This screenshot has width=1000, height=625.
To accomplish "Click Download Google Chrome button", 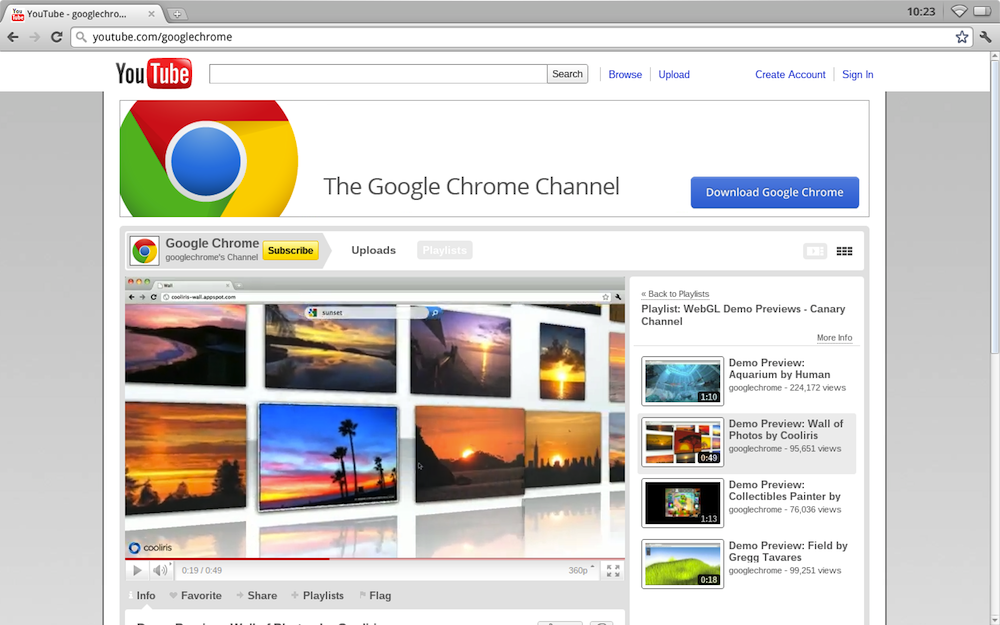I will coord(774,193).
